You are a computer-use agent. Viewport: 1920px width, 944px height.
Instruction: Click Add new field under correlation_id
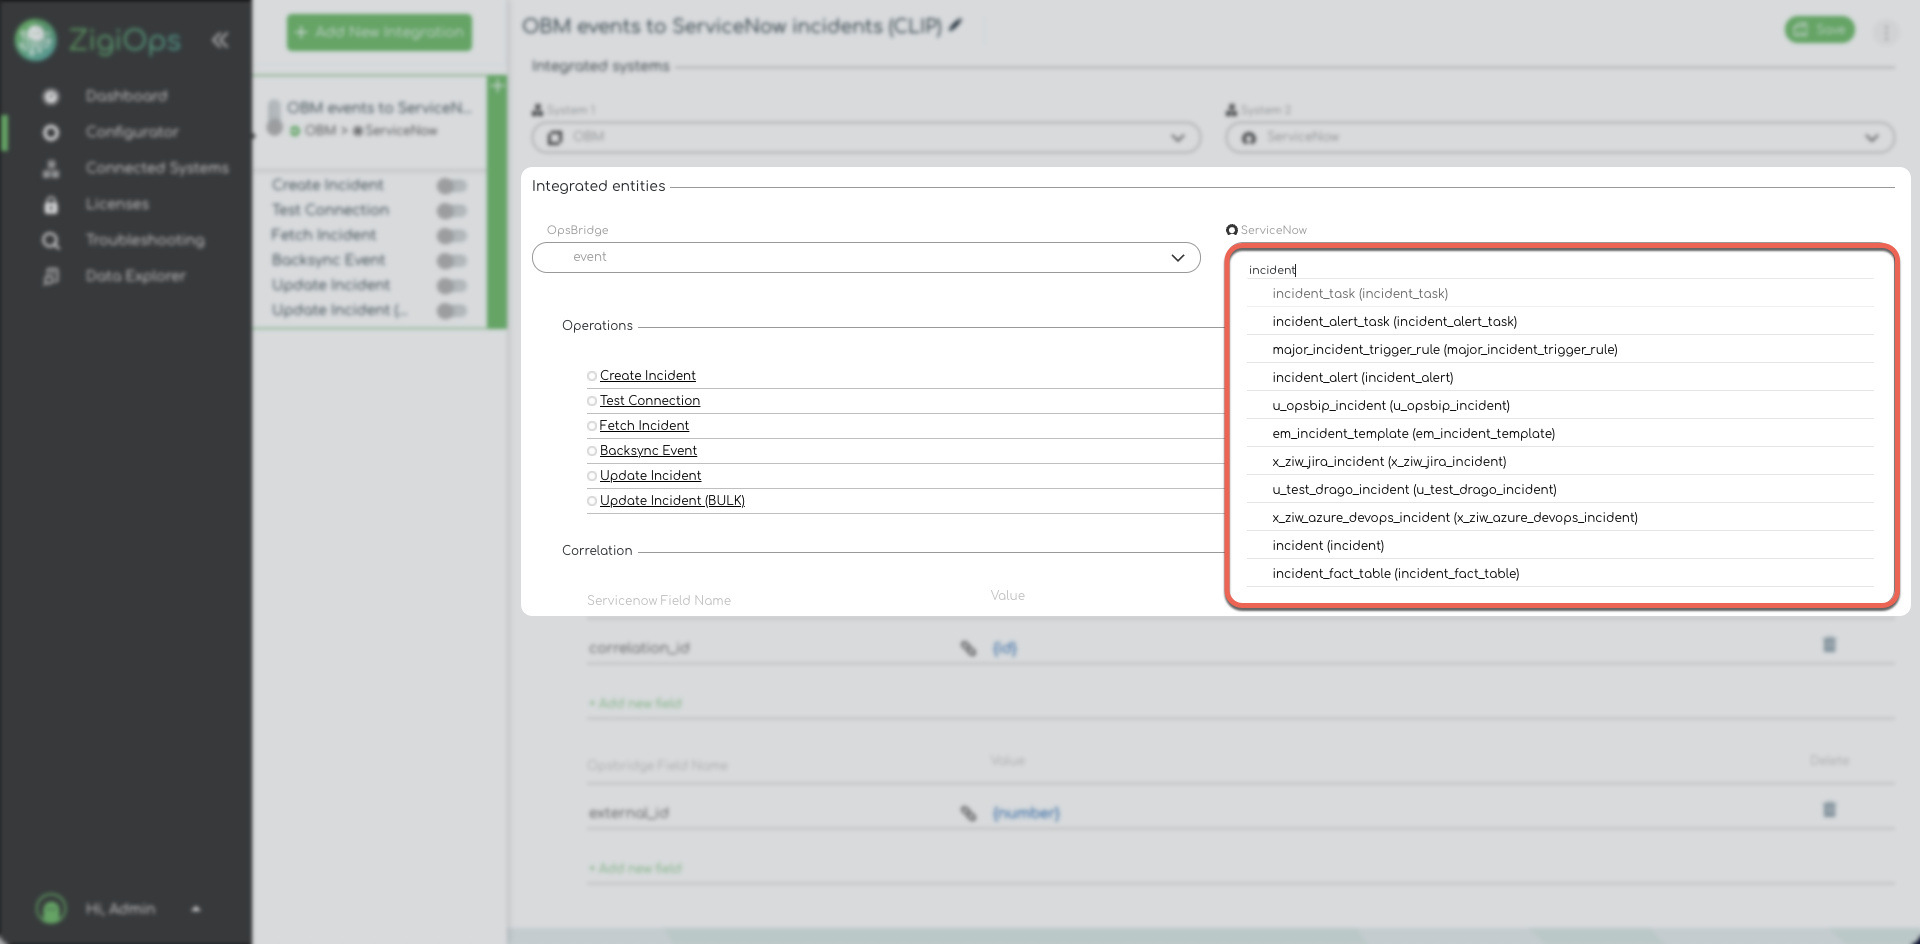(x=636, y=704)
